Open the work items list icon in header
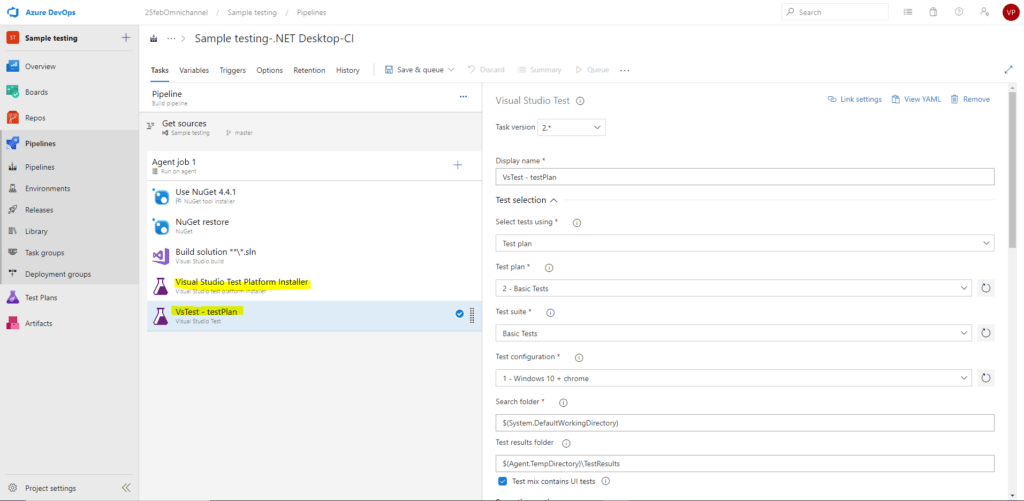 coord(908,12)
